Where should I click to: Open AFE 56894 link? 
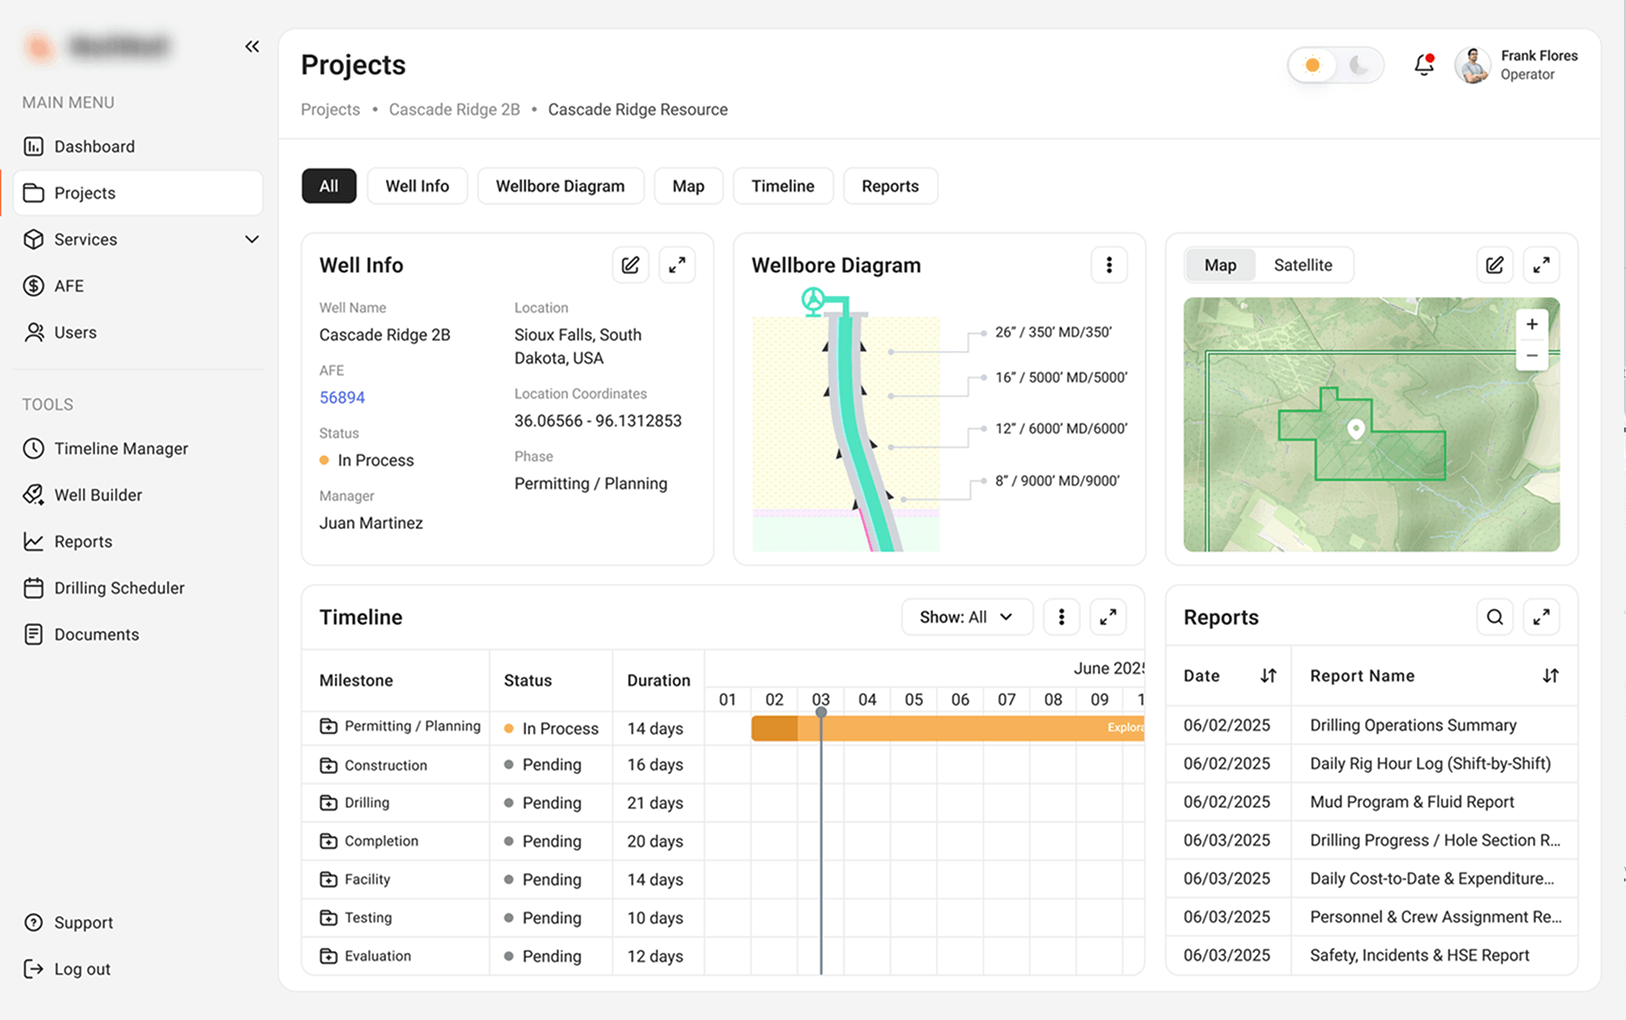[342, 397]
